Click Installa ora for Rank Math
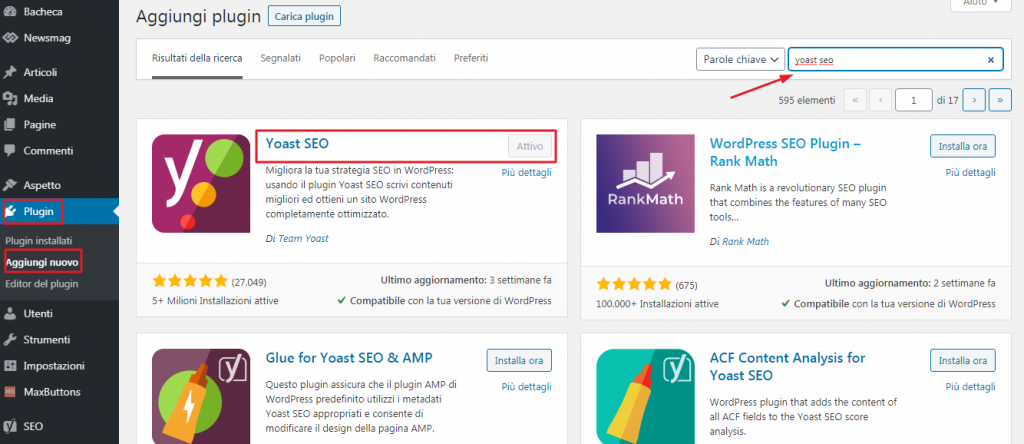Image resolution: width=1024 pixels, height=444 pixels. coord(962,146)
